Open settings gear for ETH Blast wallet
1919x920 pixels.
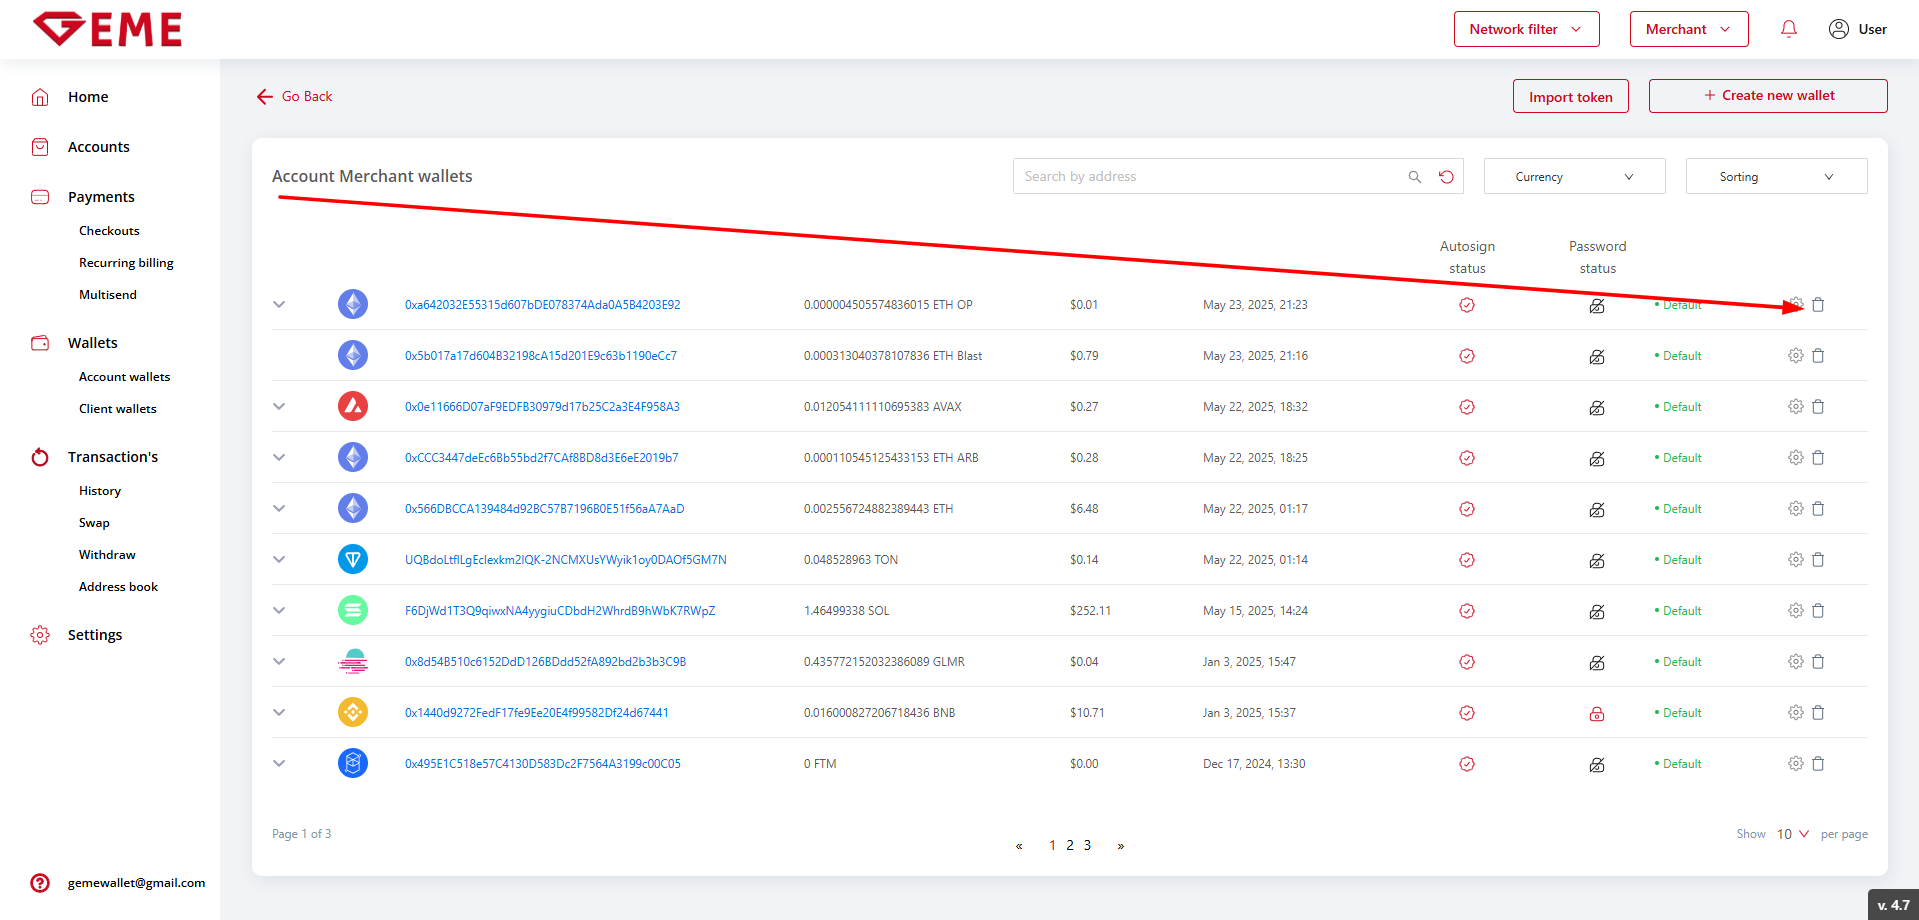click(x=1795, y=356)
